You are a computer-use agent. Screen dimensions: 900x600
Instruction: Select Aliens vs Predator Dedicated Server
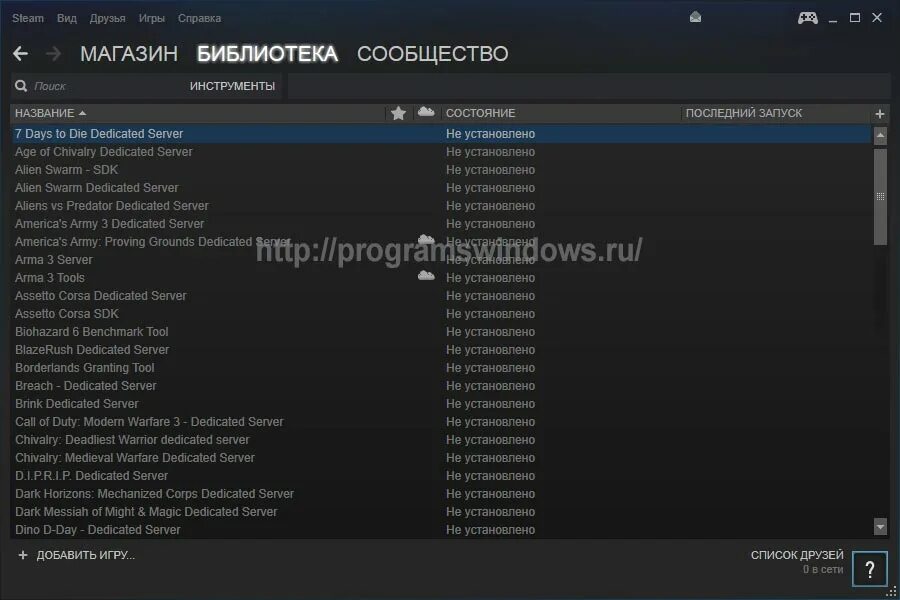coord(441,206)
